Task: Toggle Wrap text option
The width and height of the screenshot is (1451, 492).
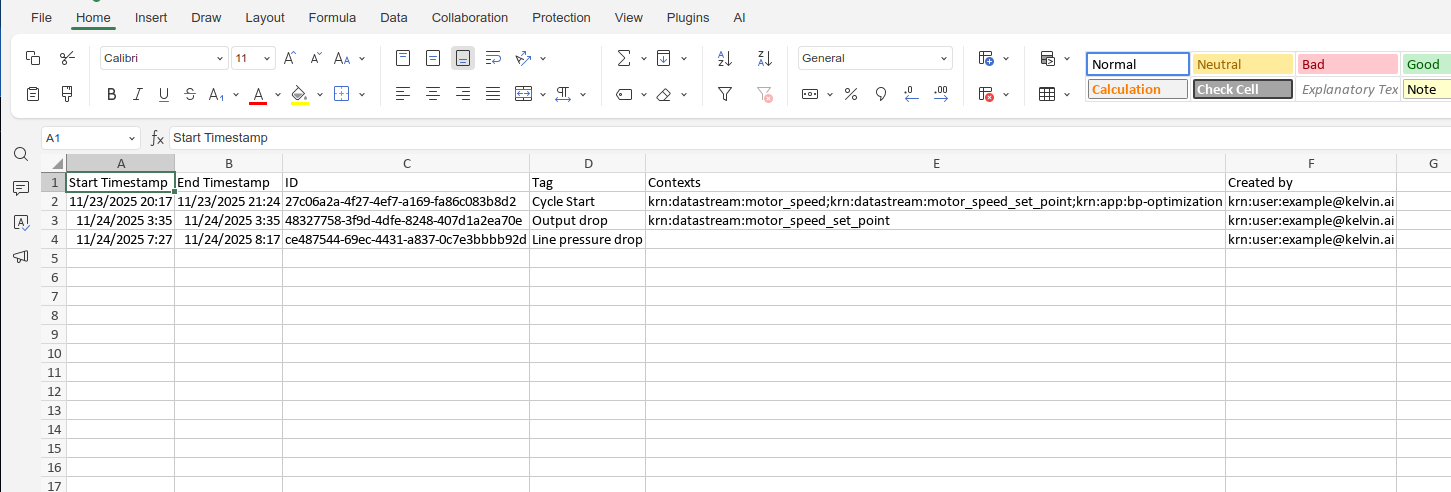Action: [x=493, y=58]
